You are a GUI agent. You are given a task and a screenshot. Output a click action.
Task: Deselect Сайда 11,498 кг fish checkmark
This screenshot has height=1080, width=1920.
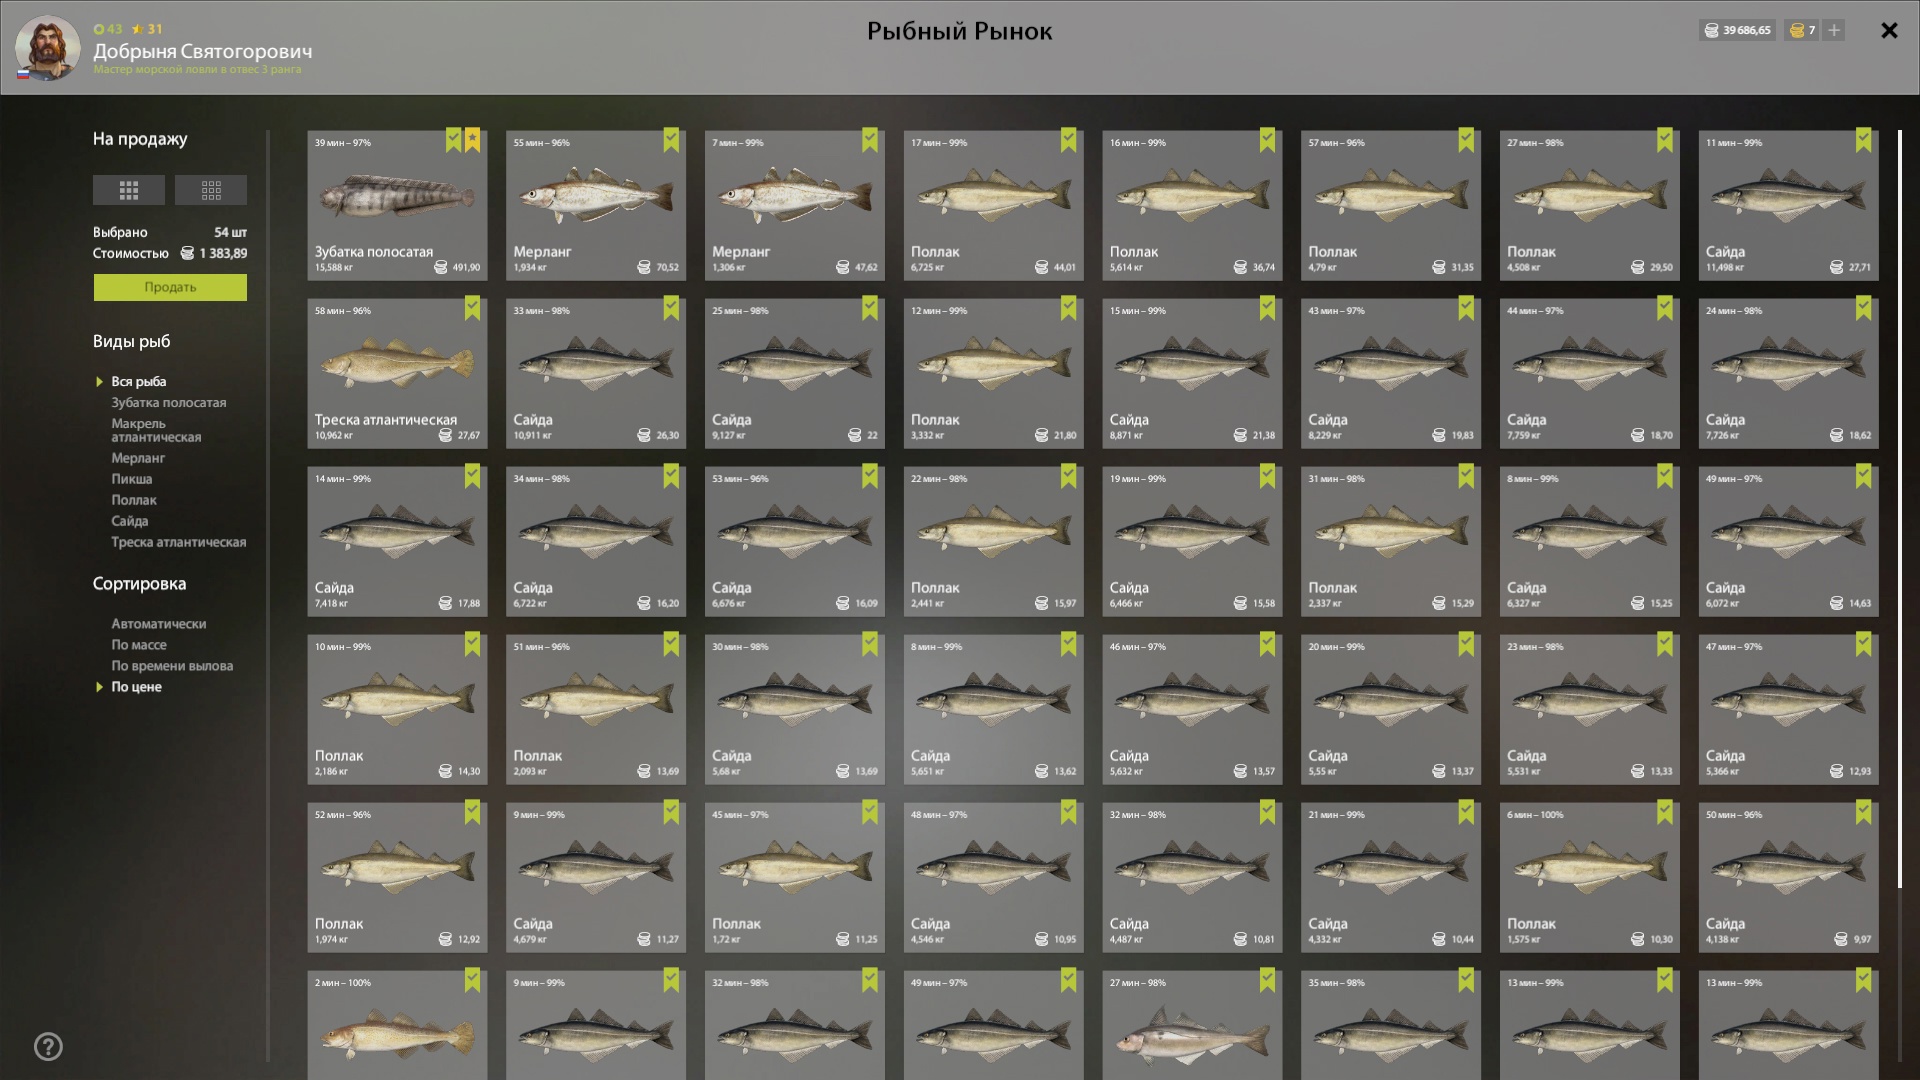pos(1863,140)
